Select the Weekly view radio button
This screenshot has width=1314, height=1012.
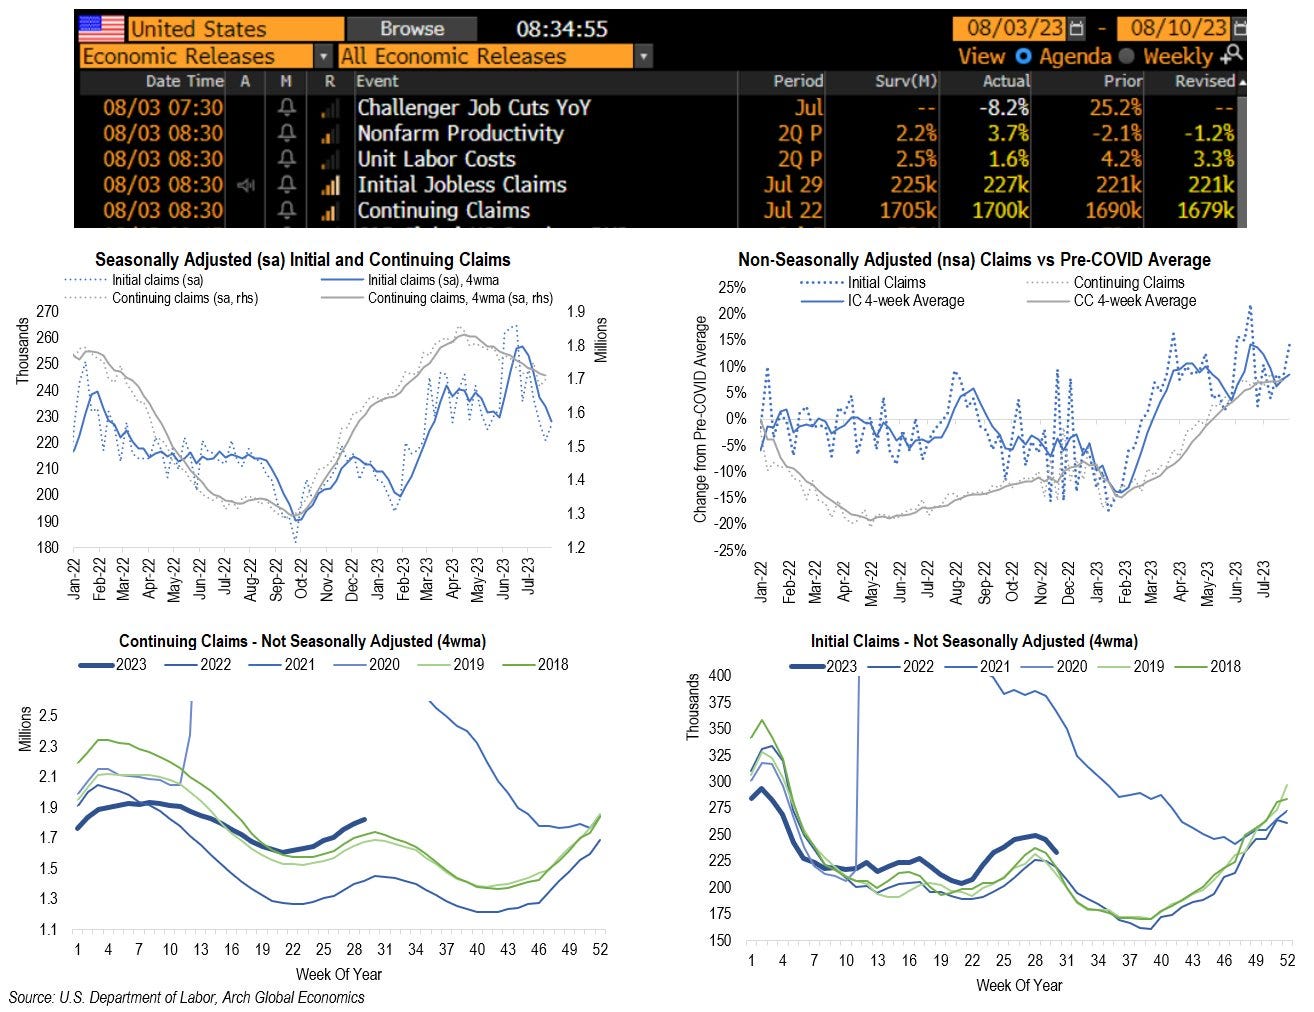(x=1126, y=56)
